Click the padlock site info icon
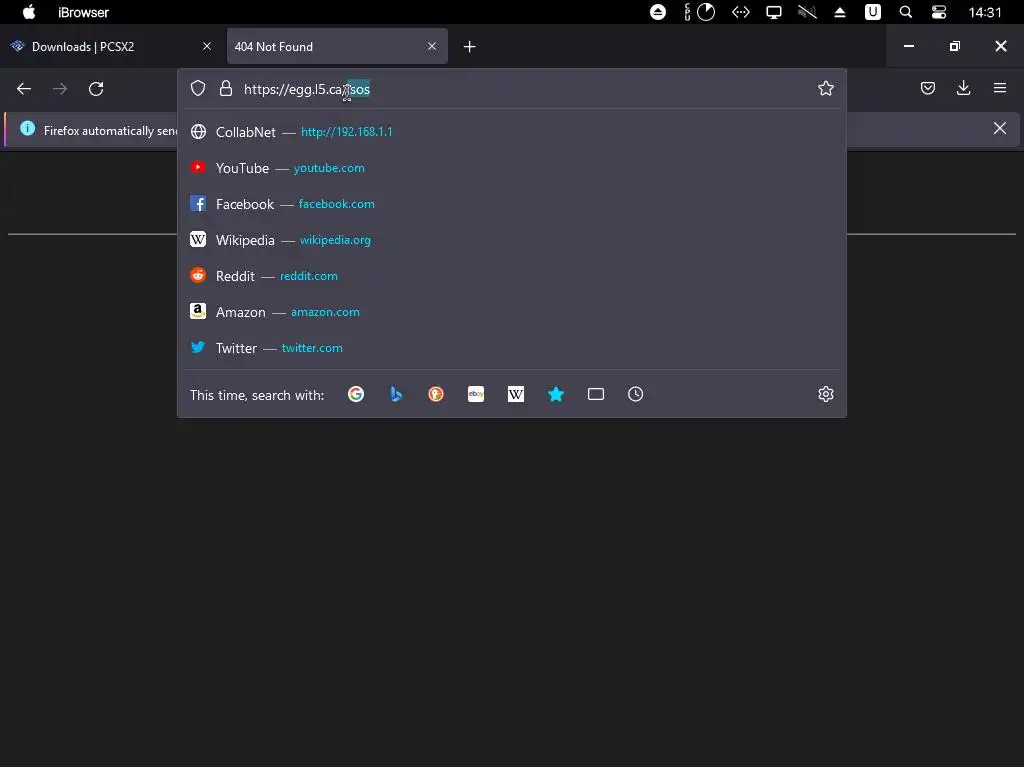This screenshot has width=1024, height=768. pyautogui.click(x=226, y=88)
